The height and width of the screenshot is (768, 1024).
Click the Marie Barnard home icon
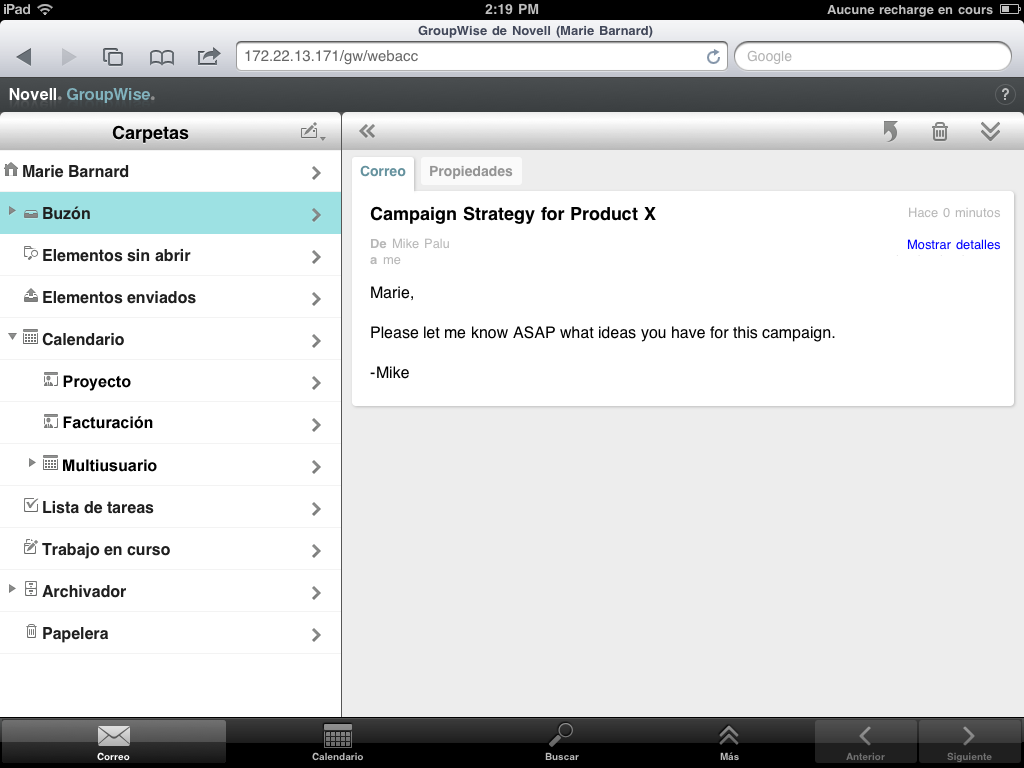click(11, 170)
